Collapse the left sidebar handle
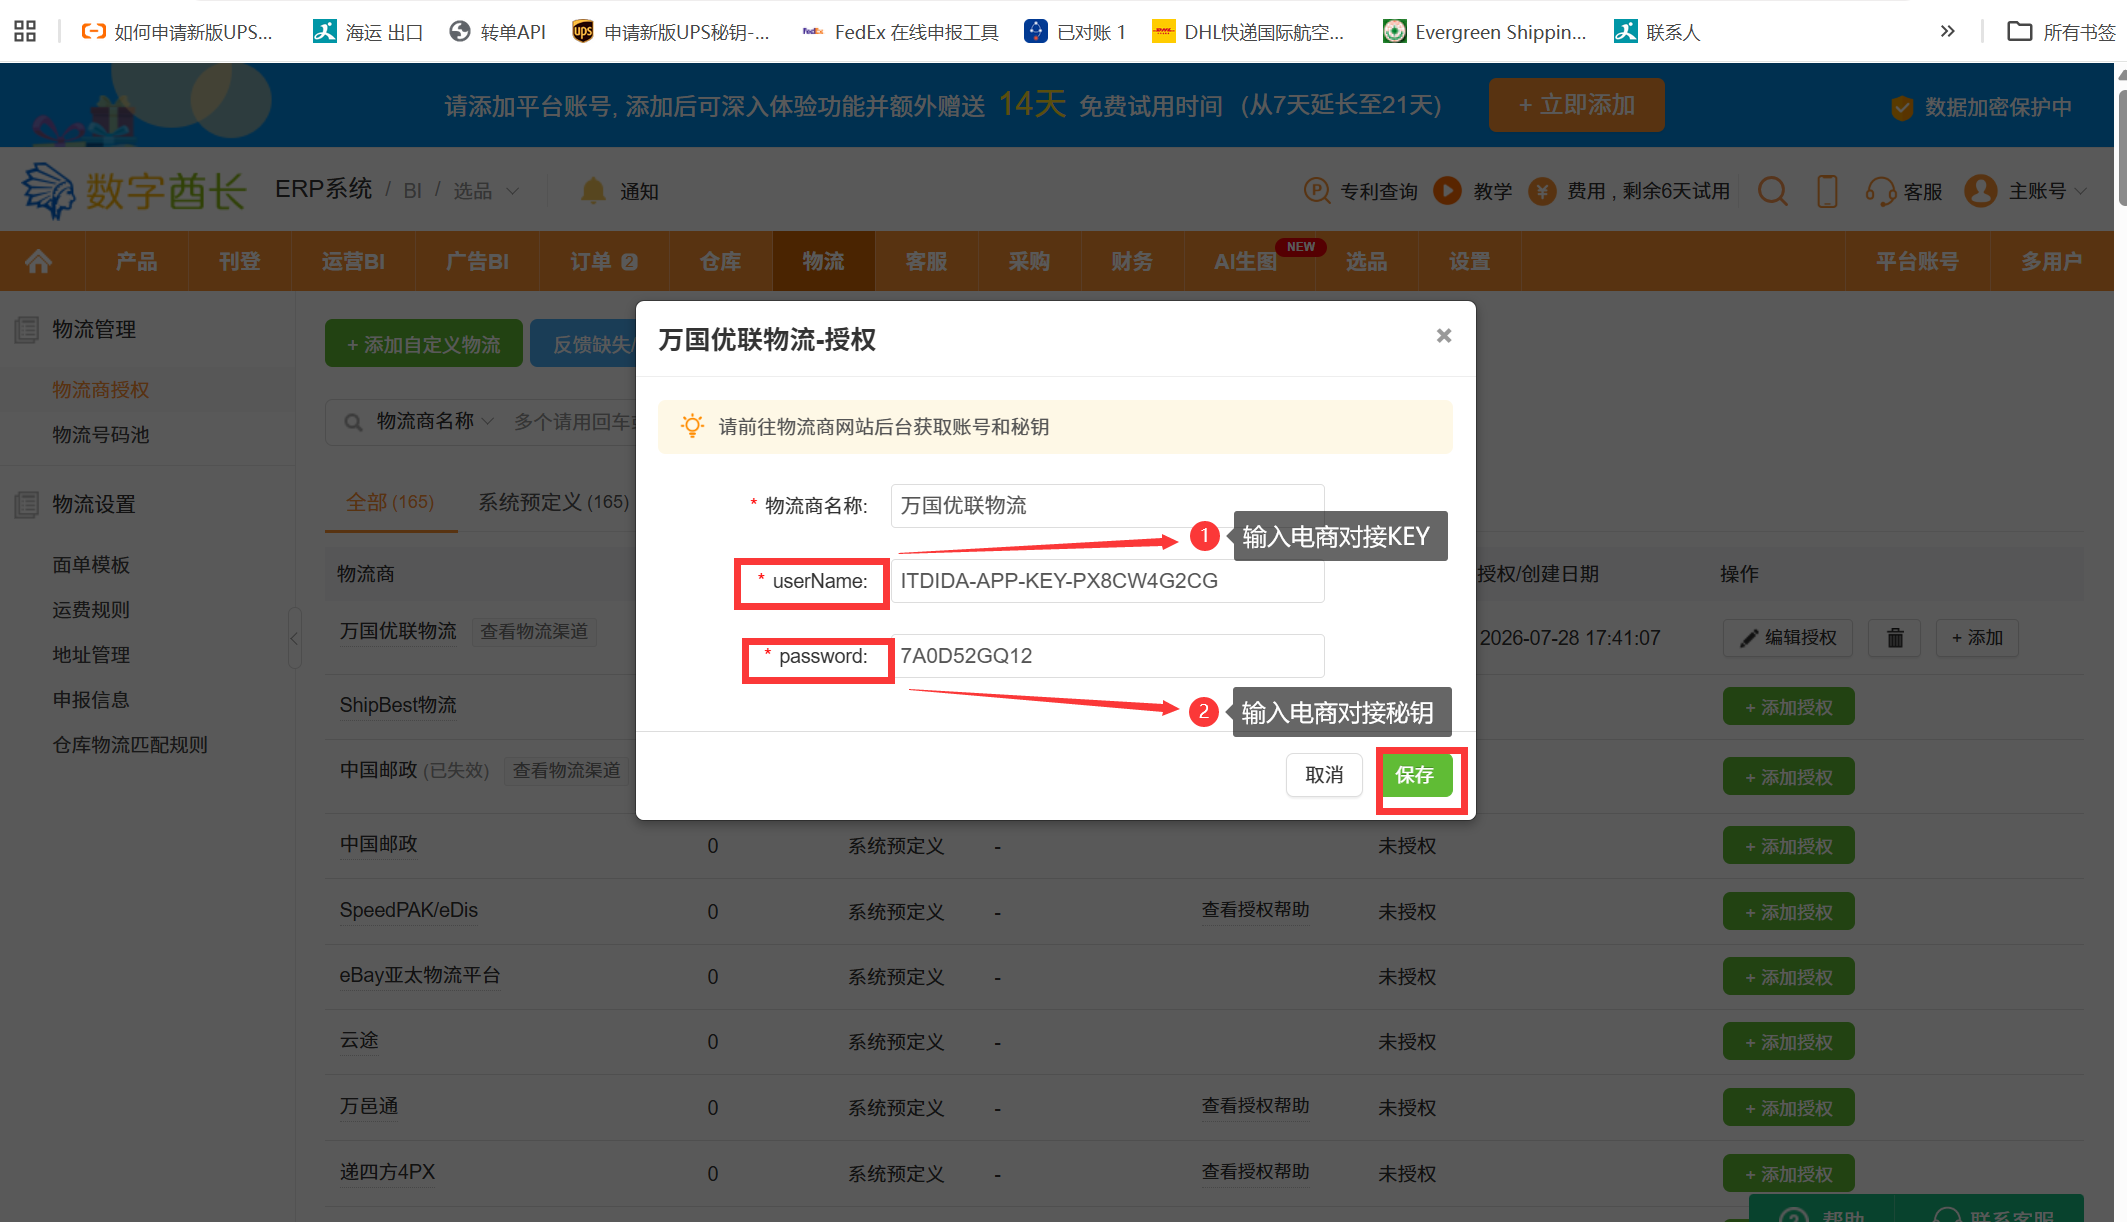Viewport: 2127px width, 1222px height. [x=295, y=638]
